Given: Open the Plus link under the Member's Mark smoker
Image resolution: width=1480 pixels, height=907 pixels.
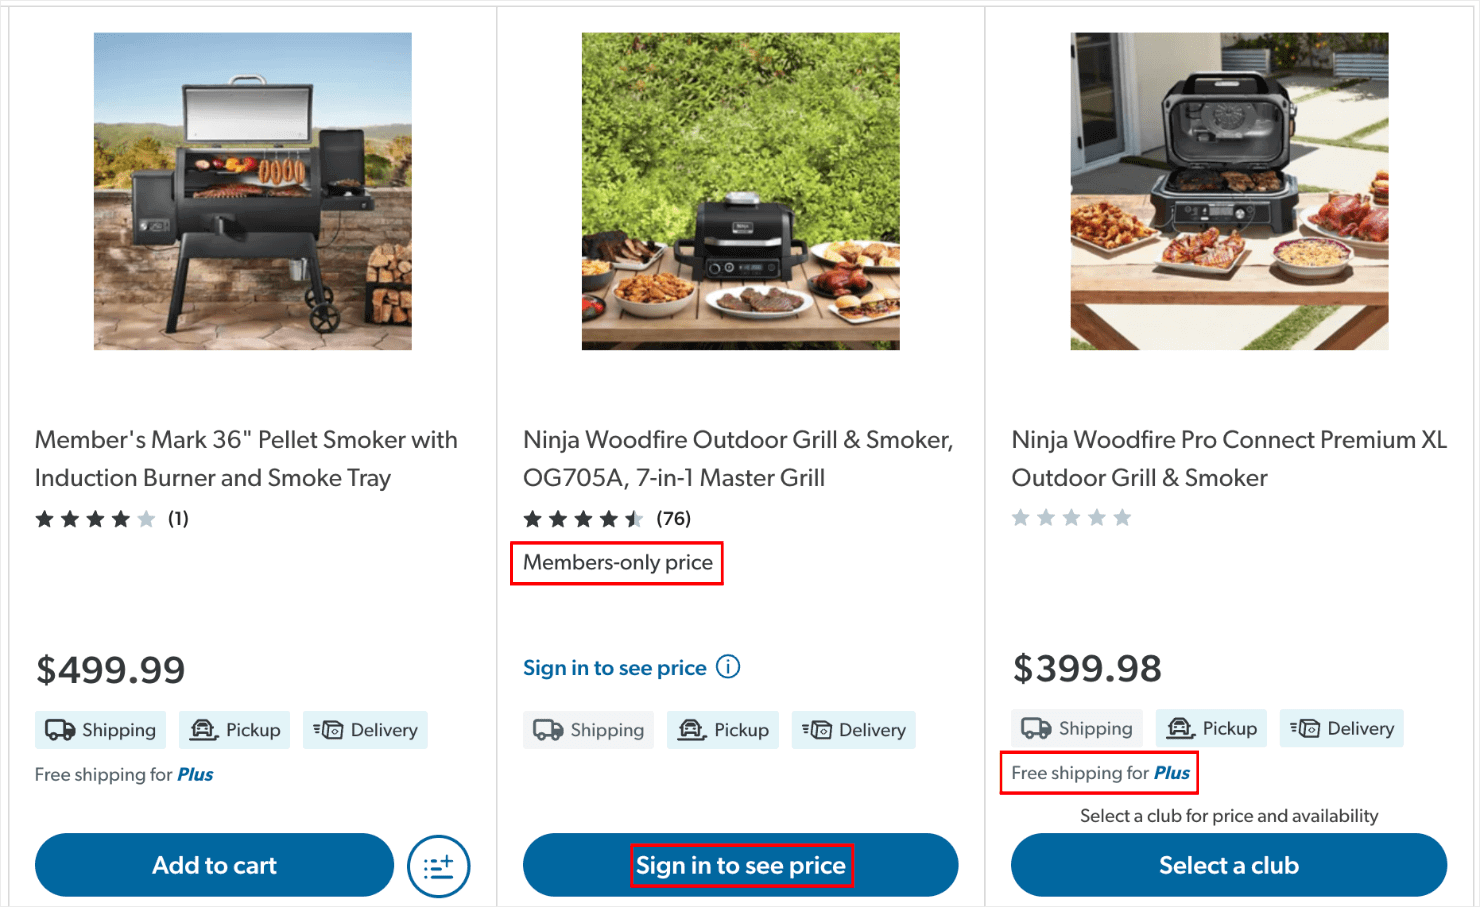Looking at the screenshot, I should (x=196, y=774).
